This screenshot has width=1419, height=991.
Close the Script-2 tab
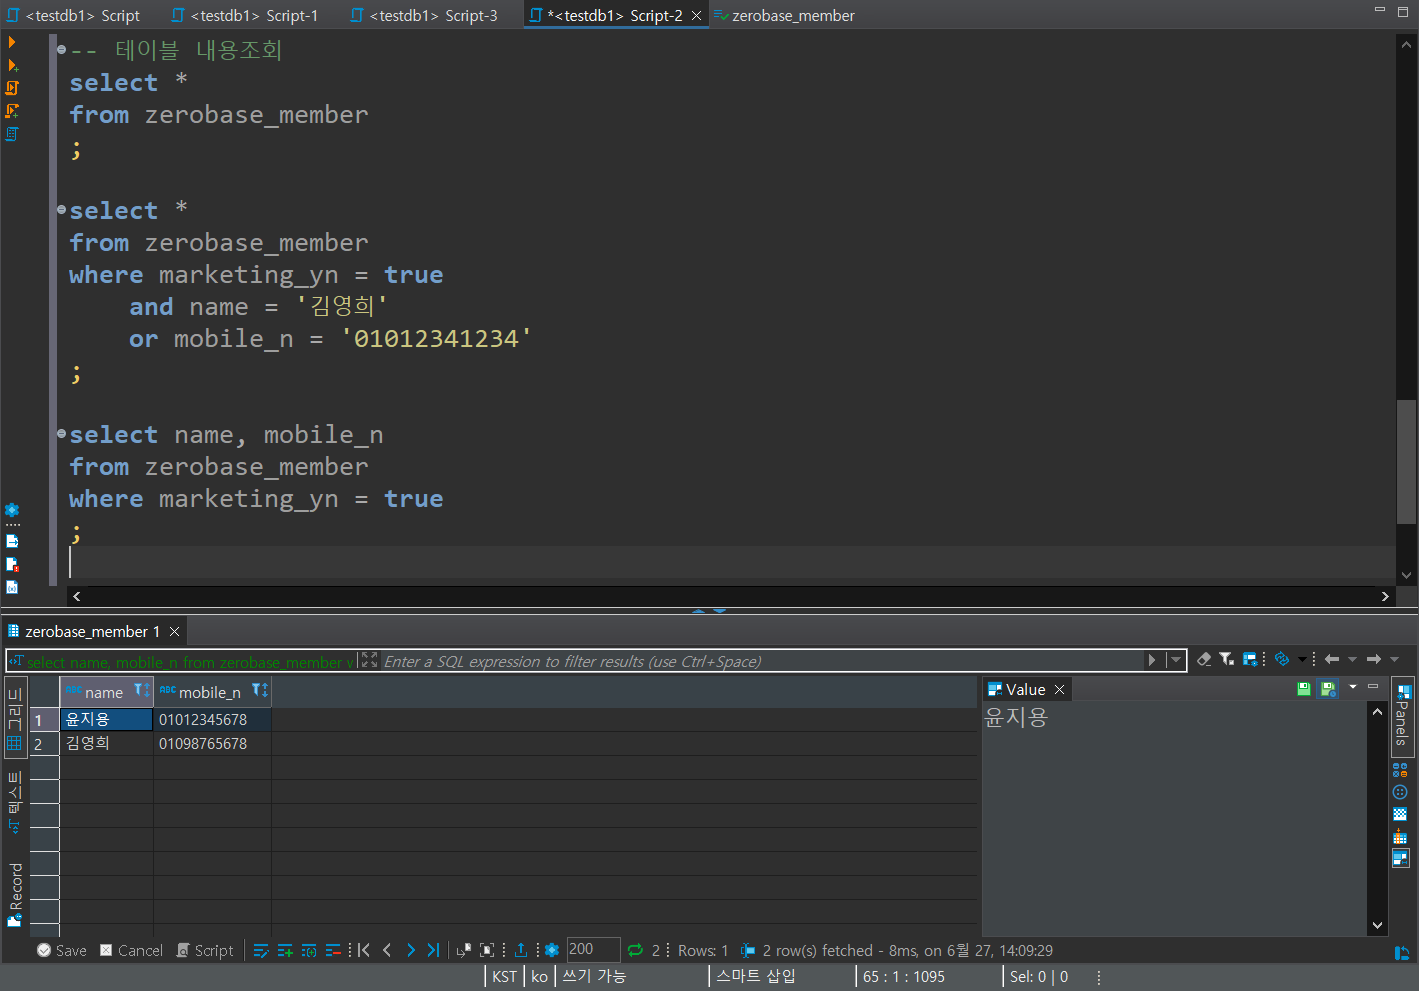coord(696,15)
